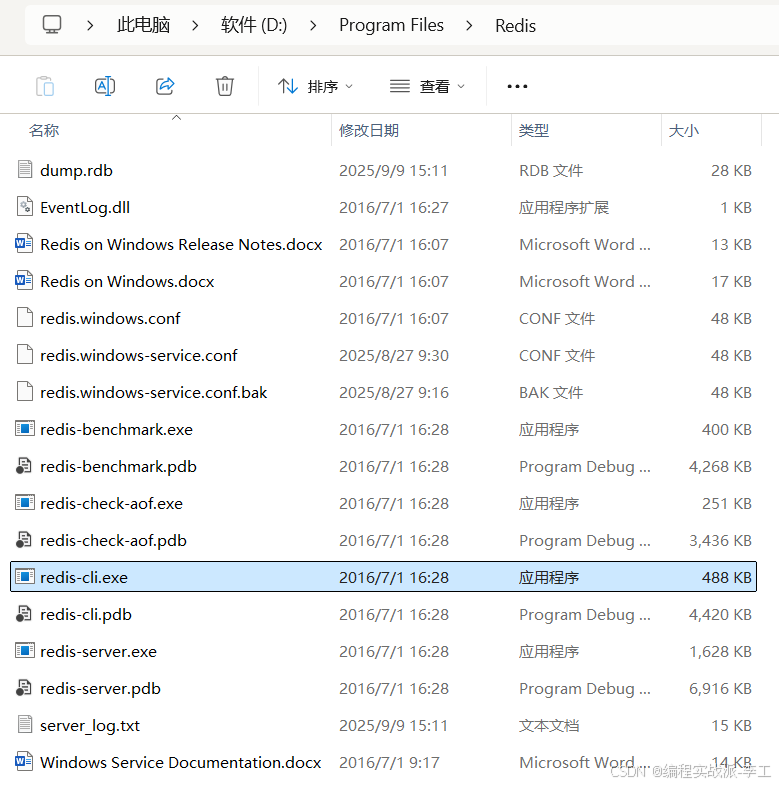Screen dimensions: 779x785
Task: Expand the chevron after computer icon
Action: pyautogui.click(x=90, y=25)
